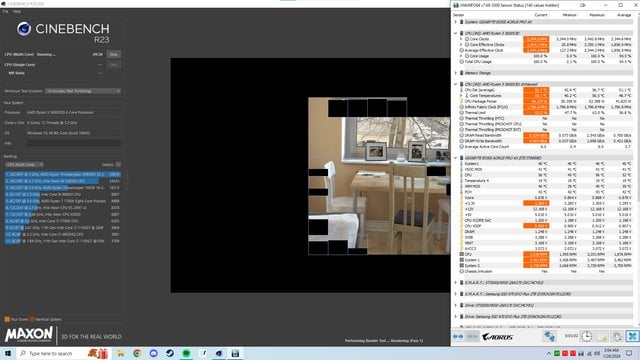Click HWiNFO network transfer icon

pyautogui.click(x=549, y=336)
